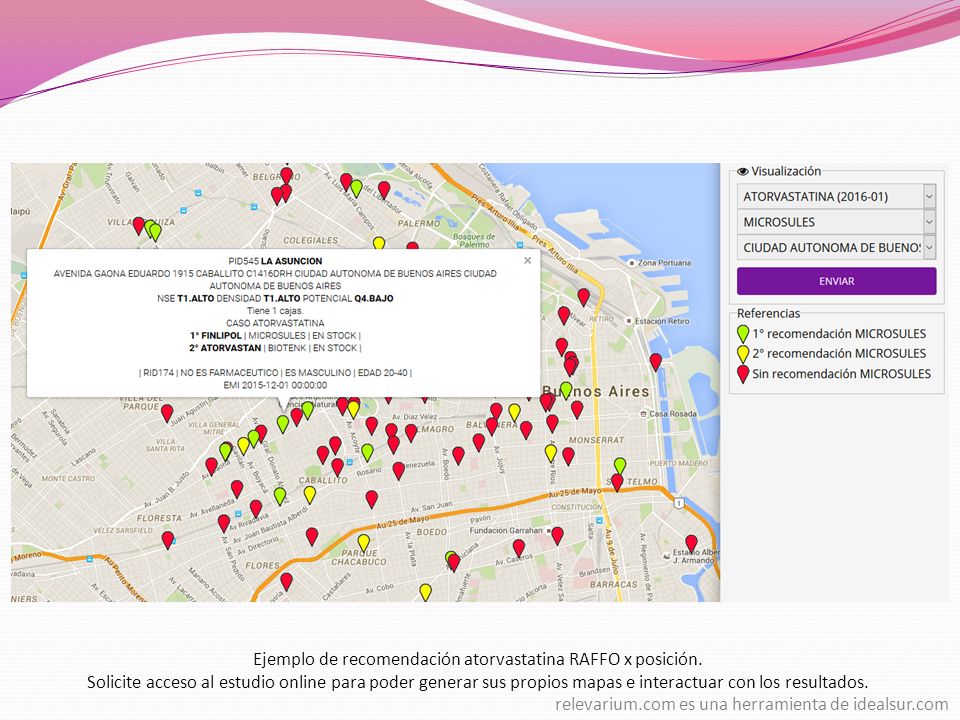The image size is (960, 720).
Task: Click the eye icon beside Visualización
Action: [743, 172]
